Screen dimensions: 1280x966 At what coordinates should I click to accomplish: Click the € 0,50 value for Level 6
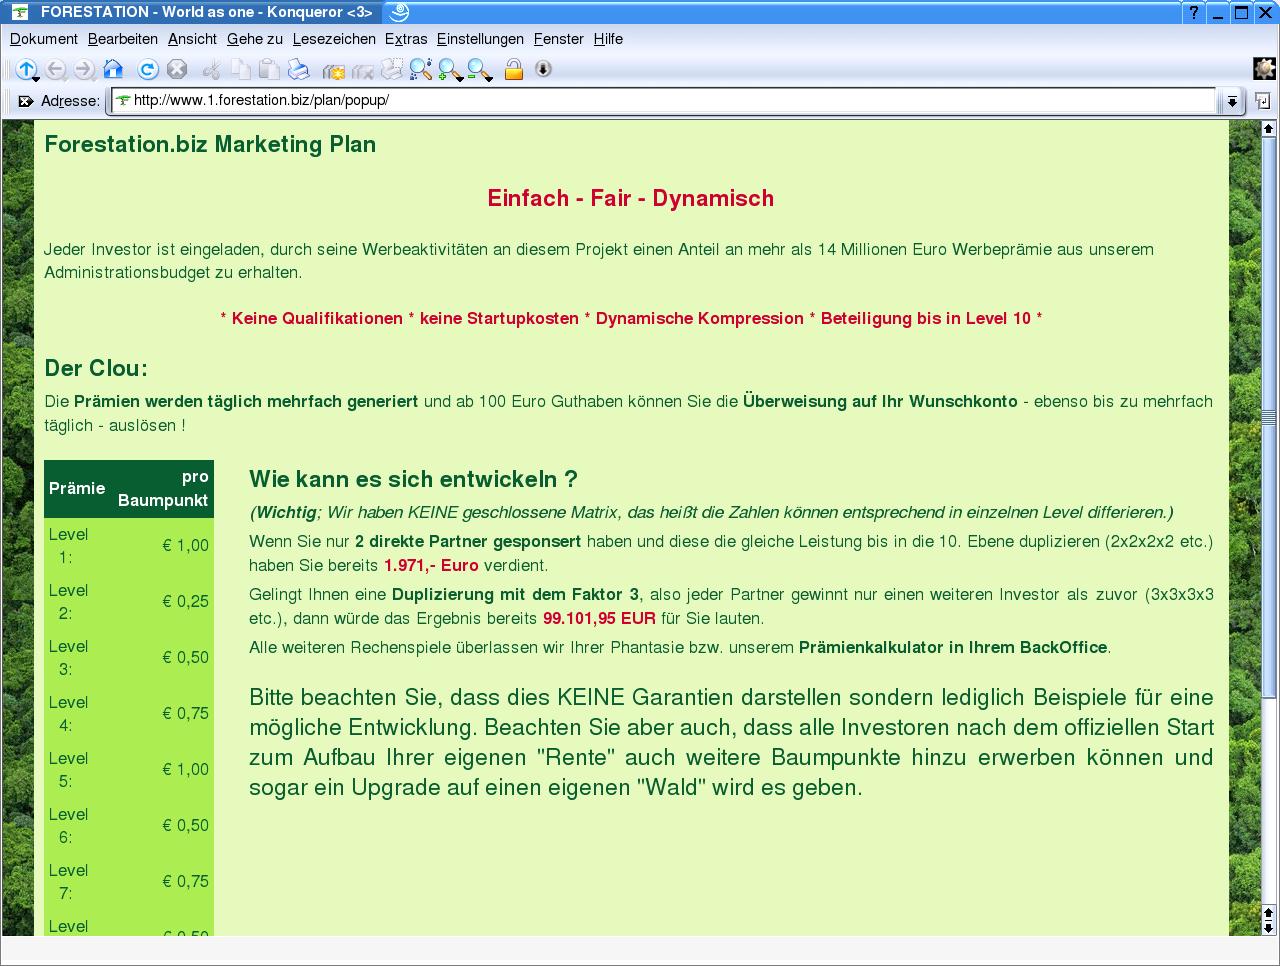[x=186, y=825]
